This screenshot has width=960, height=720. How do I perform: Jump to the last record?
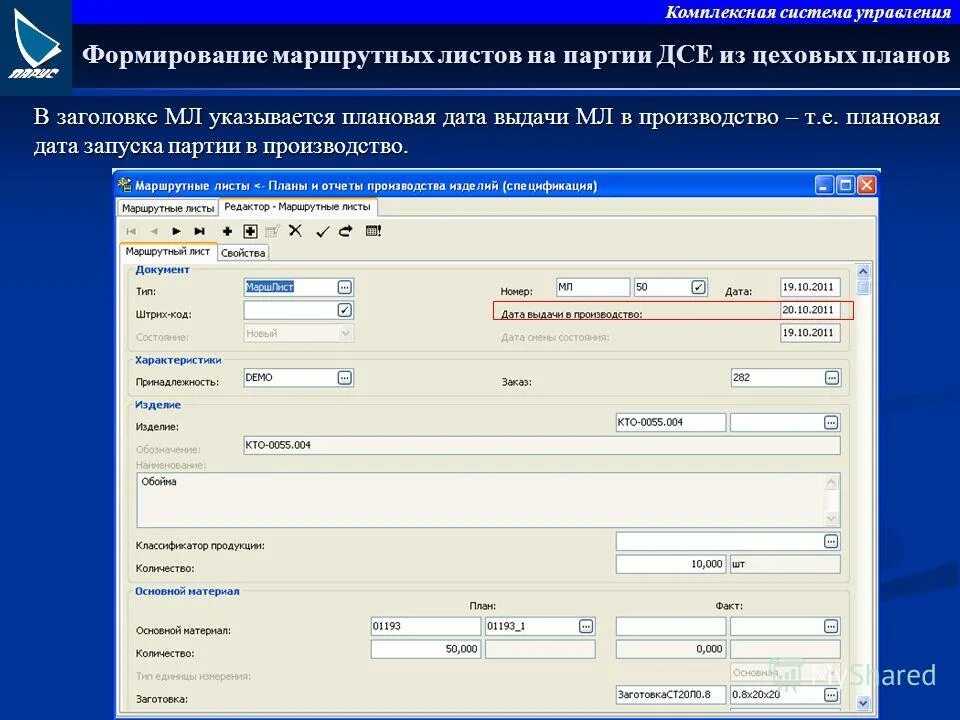(198, 230)
